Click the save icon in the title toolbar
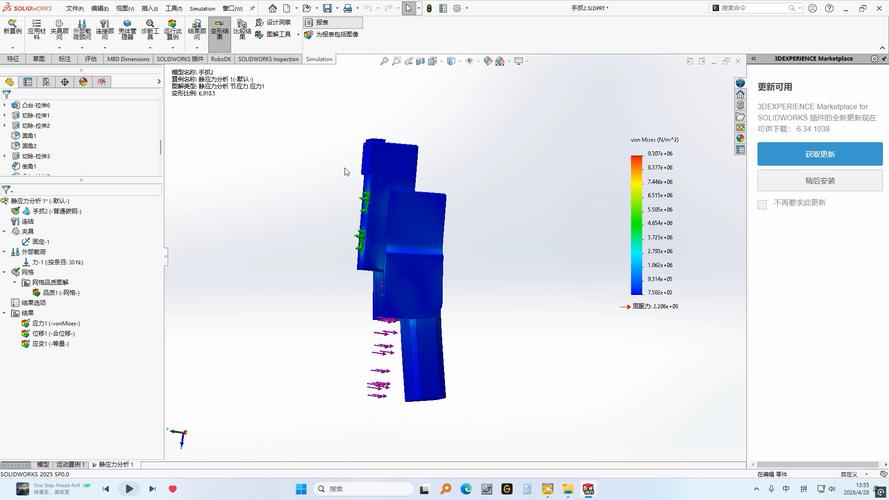Image resolution: width=889 pixels, height=500 pixels. (327, 9)
